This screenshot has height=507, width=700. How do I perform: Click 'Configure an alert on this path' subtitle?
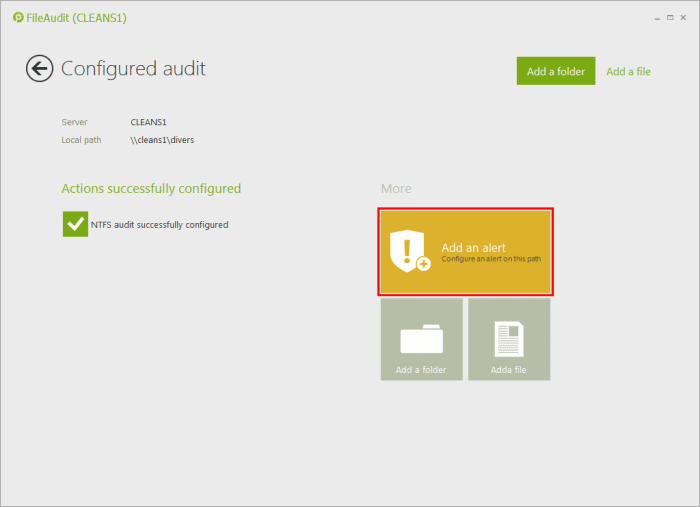[x=492, y=259]
